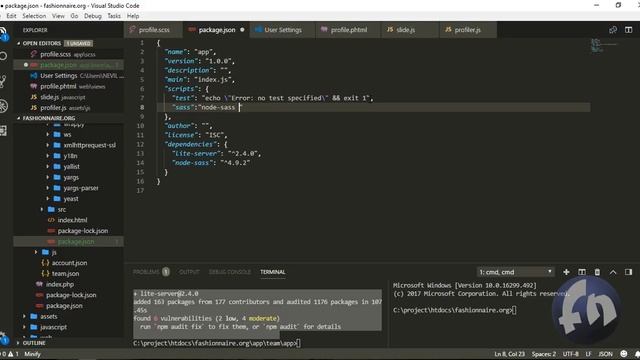Open the Debug view in activity bar
This screenshot has height=360, width=640.
coord(3,106)
